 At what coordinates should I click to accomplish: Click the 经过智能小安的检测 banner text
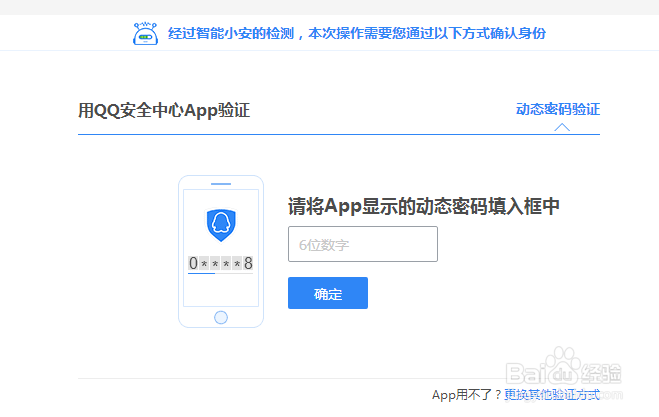click(x=357, y=33)
